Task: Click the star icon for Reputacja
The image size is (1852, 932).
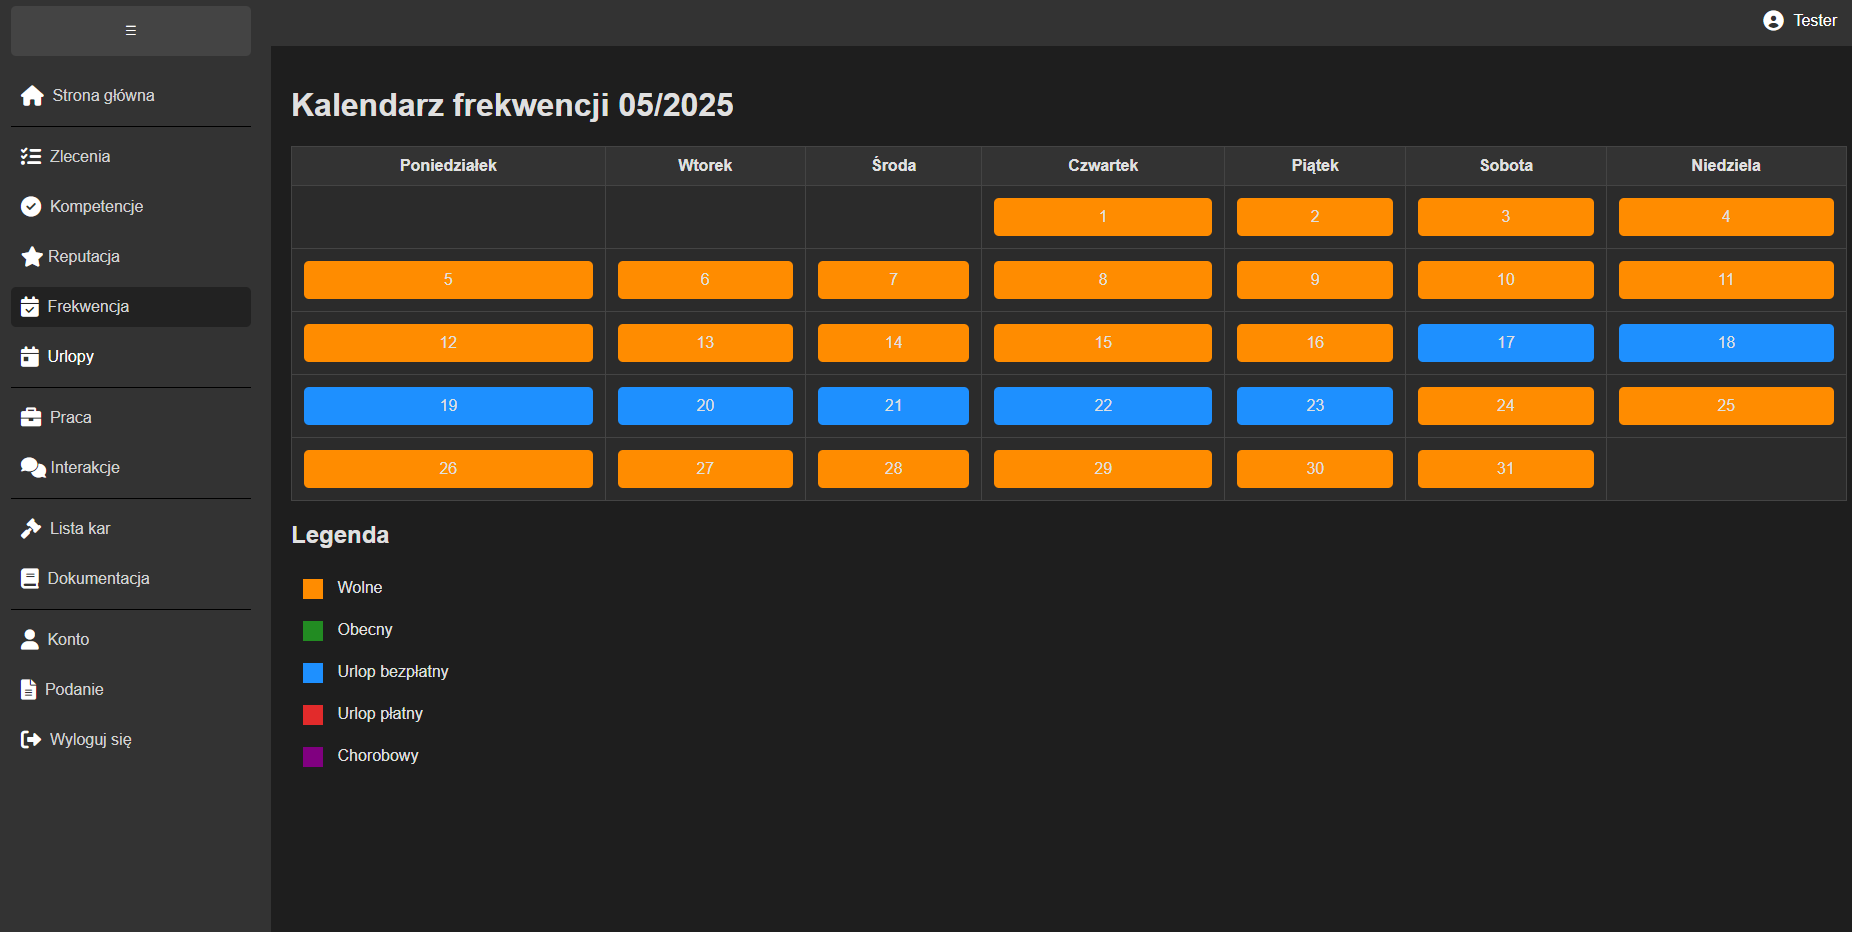Action: (x=31, y=257)
